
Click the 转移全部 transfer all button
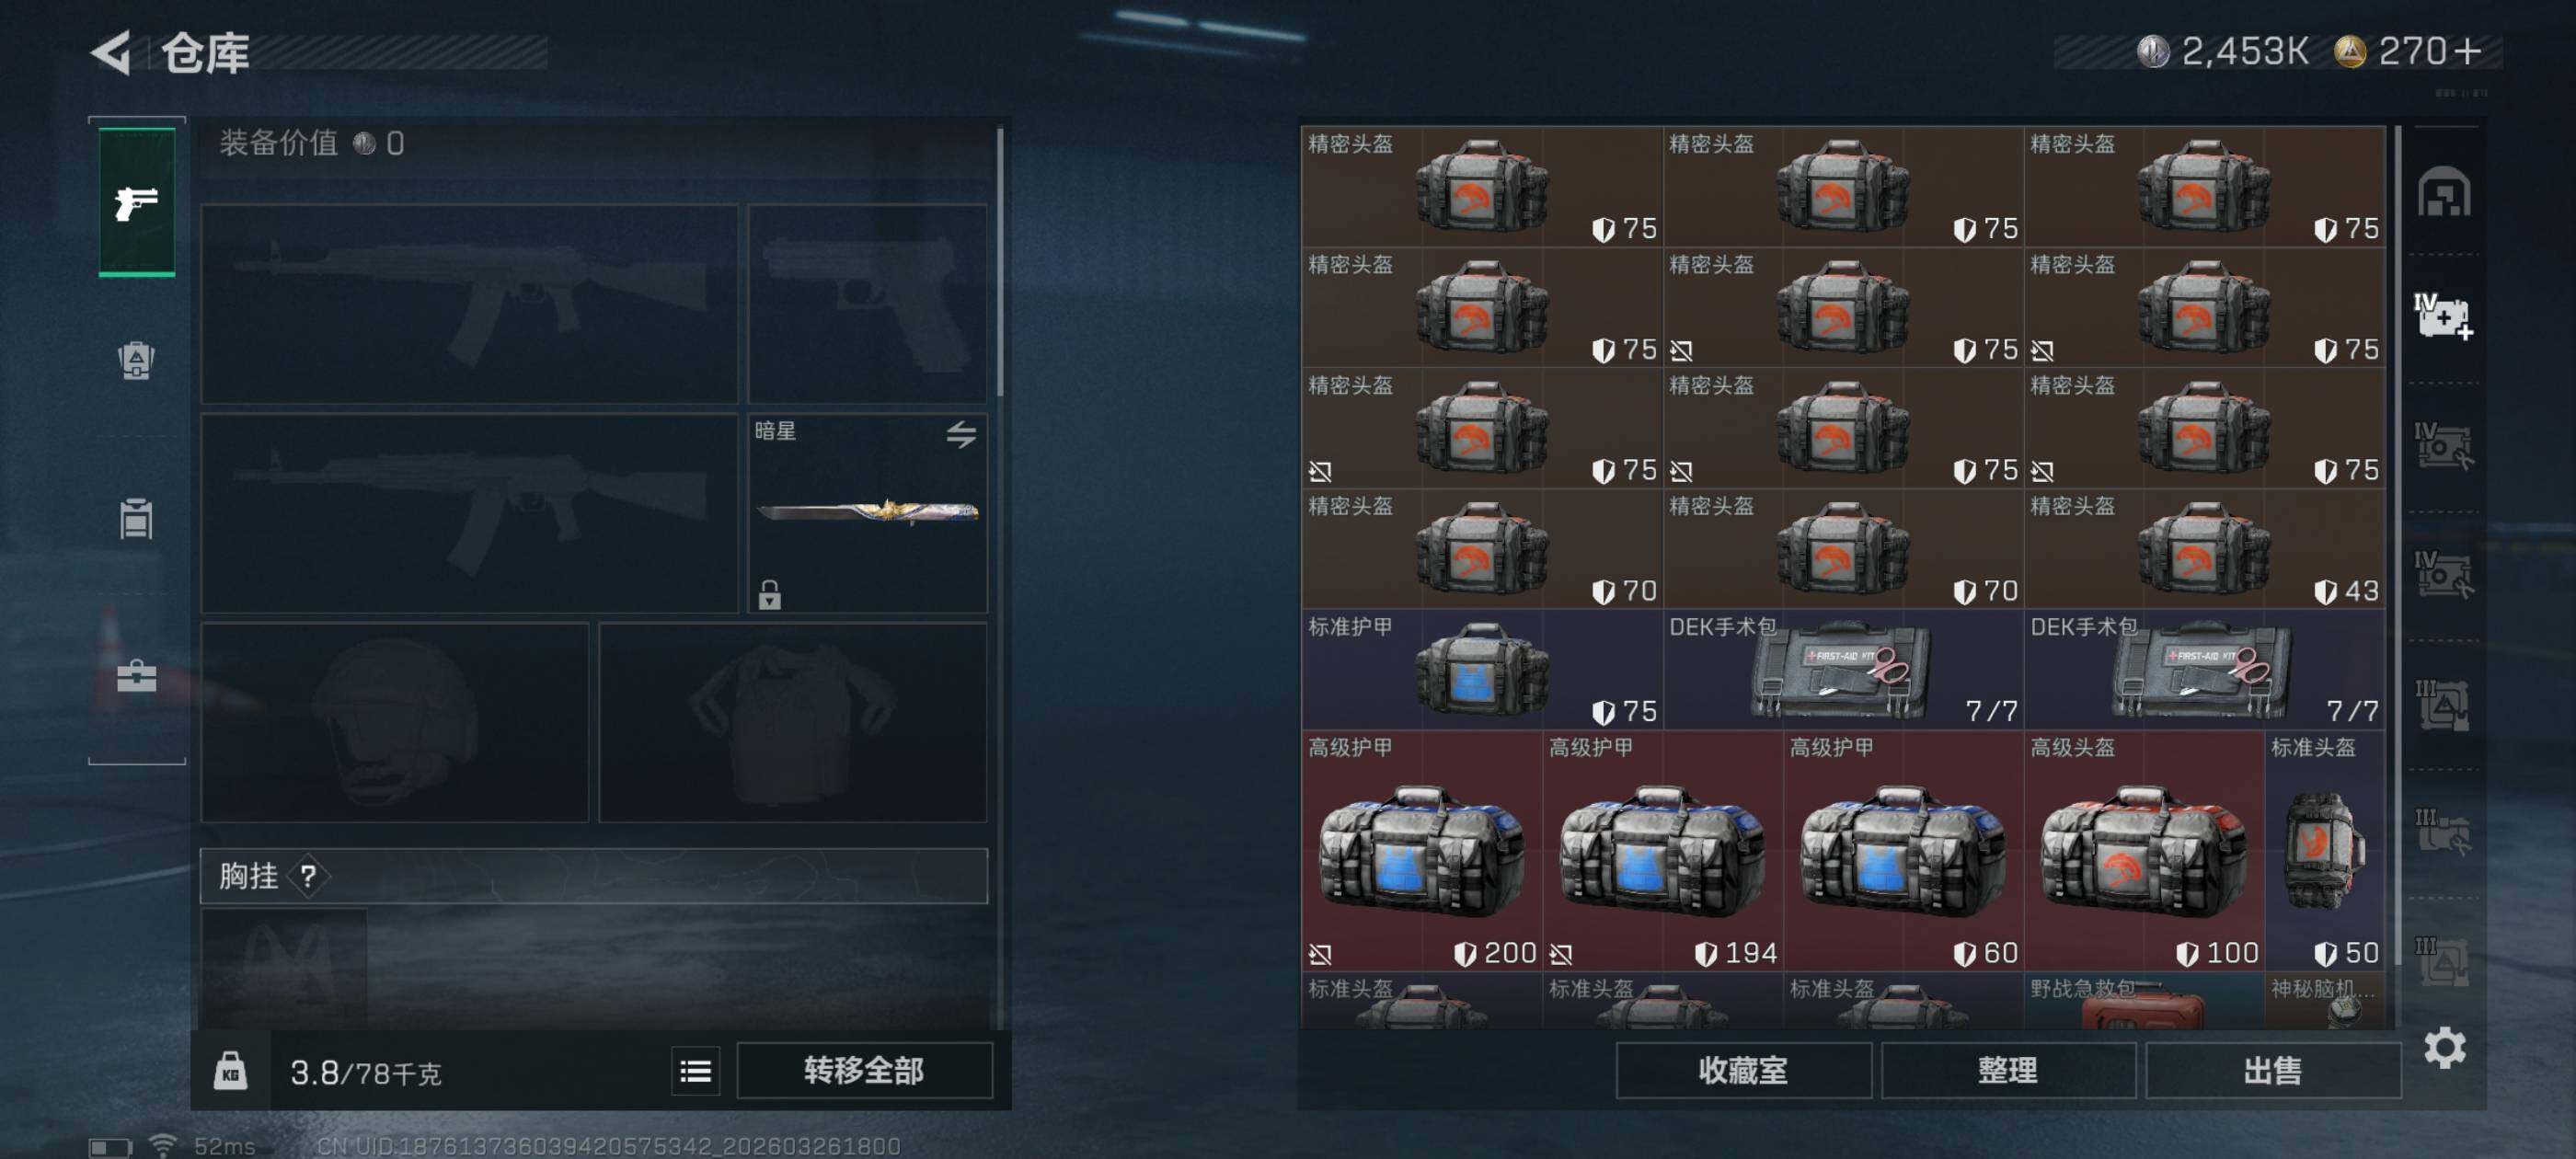pyautogui.click(x=864, y=1071)
